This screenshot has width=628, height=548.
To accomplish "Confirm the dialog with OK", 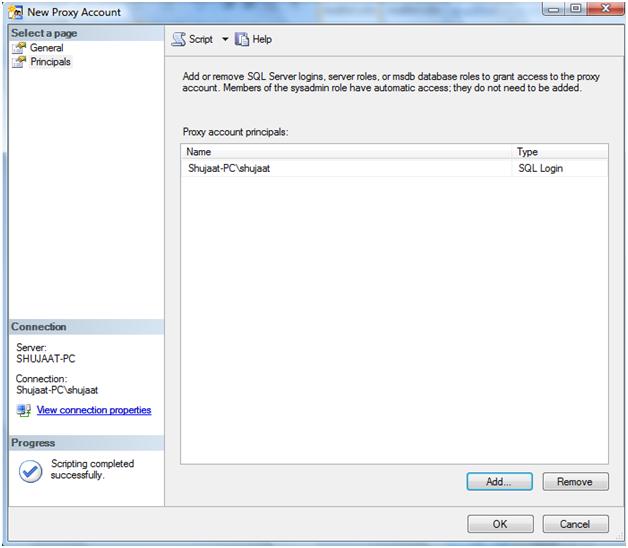I will coord(500,524).
